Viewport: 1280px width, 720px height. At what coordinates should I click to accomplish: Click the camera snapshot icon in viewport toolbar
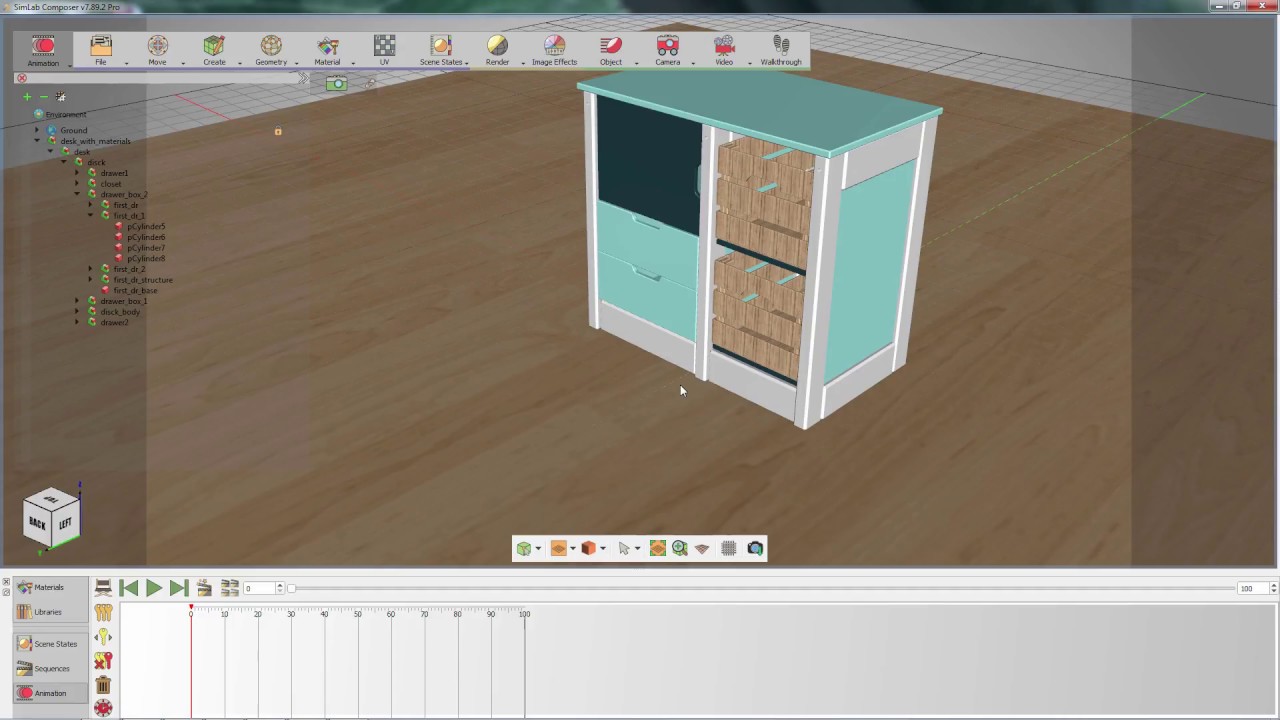(x=755, y=548)
